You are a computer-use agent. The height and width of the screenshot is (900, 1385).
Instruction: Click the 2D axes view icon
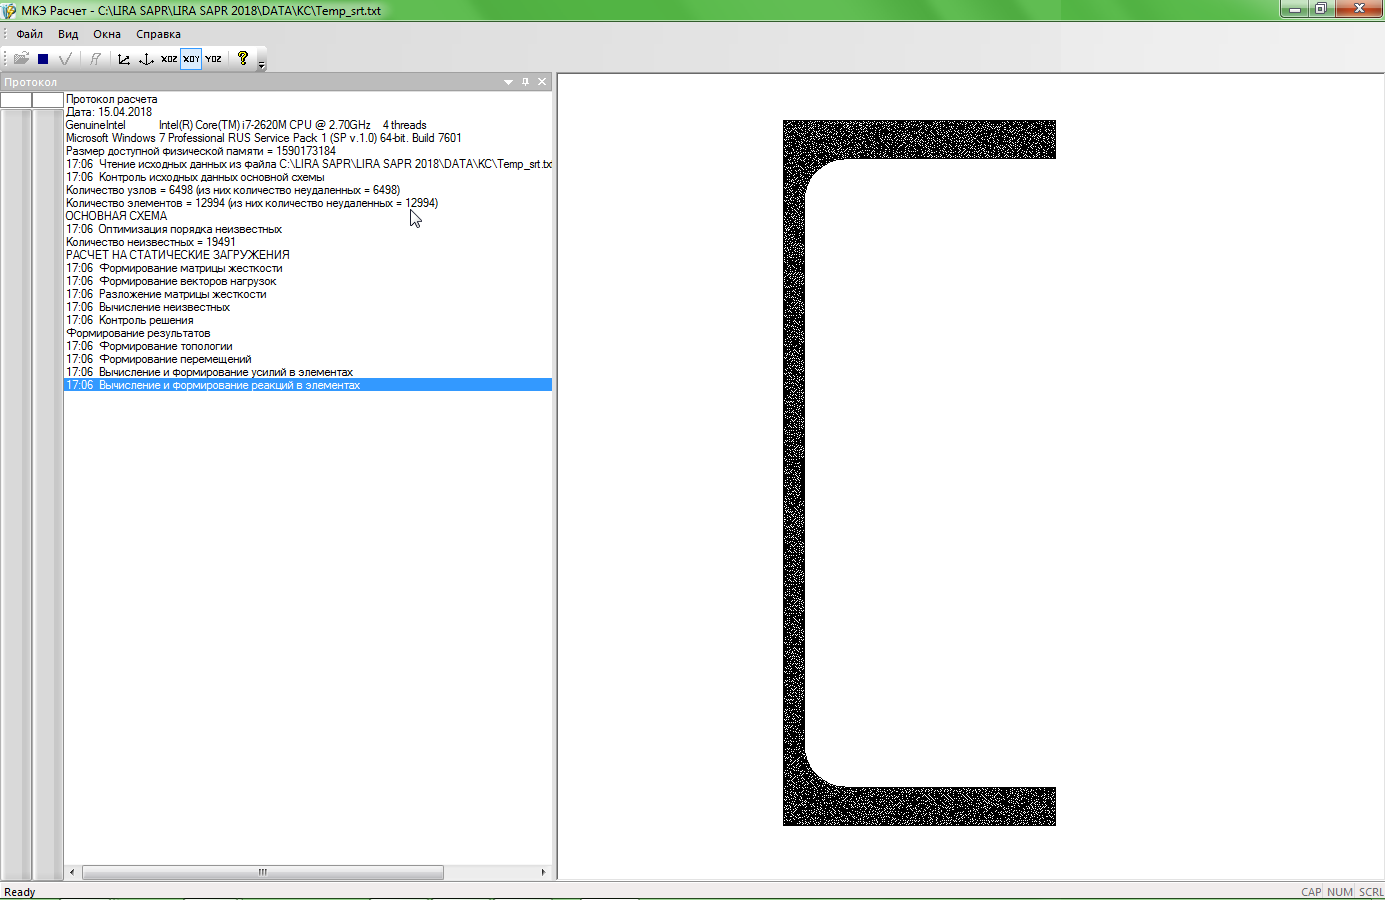click(124, 59)
